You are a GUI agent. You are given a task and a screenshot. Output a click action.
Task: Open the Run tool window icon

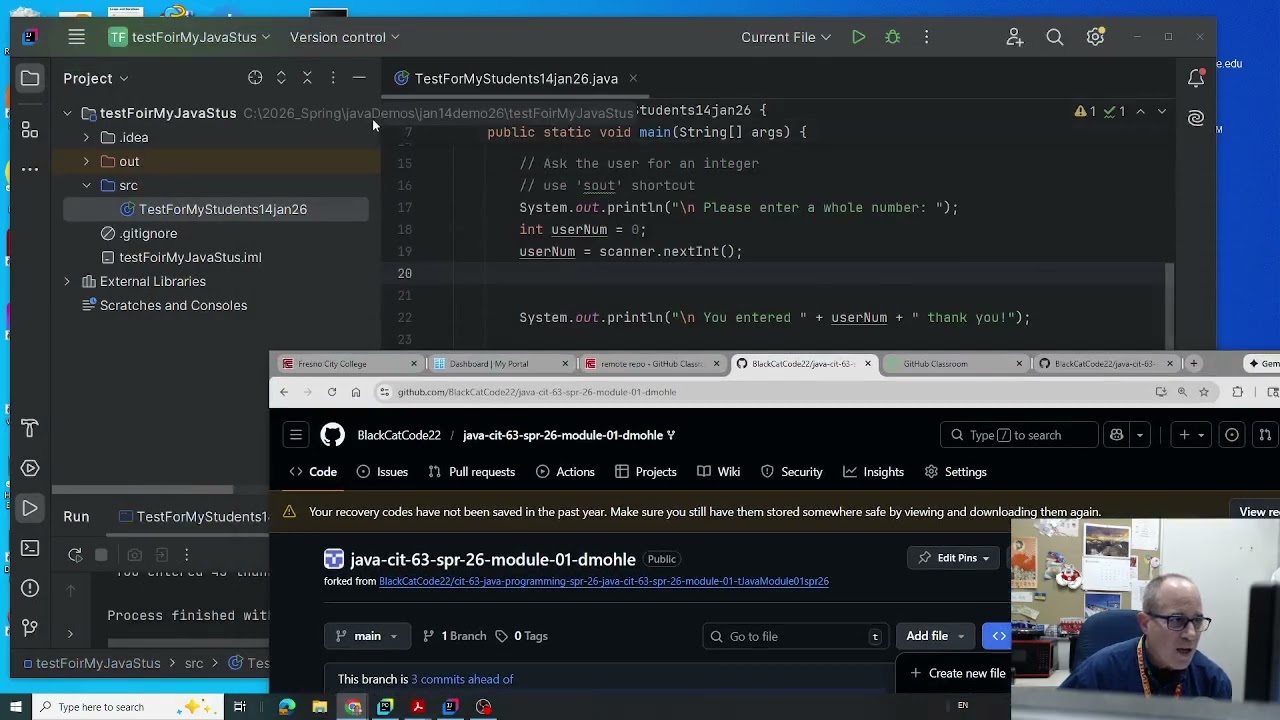point(30,508)
